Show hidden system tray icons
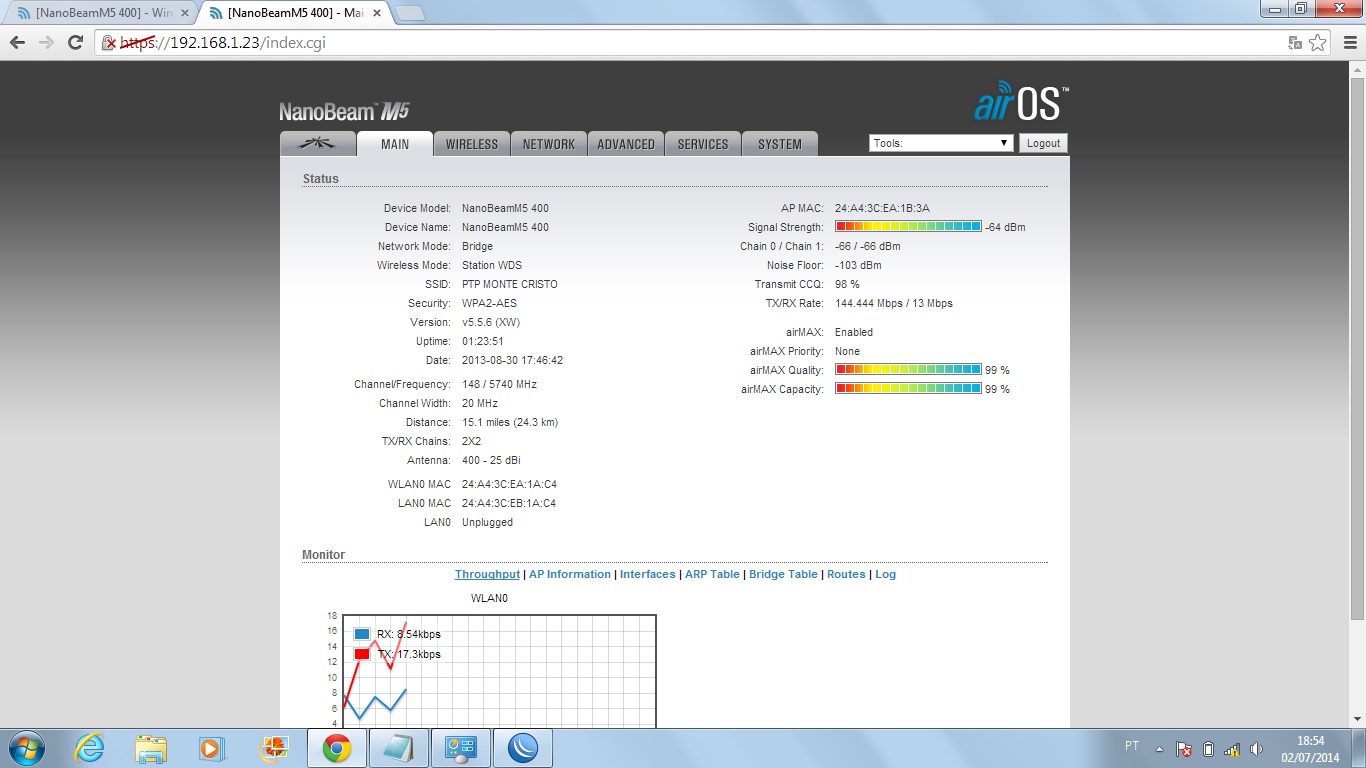Image resolution: width=1366 pixels, height=768 pixels. pos(1159,748)
